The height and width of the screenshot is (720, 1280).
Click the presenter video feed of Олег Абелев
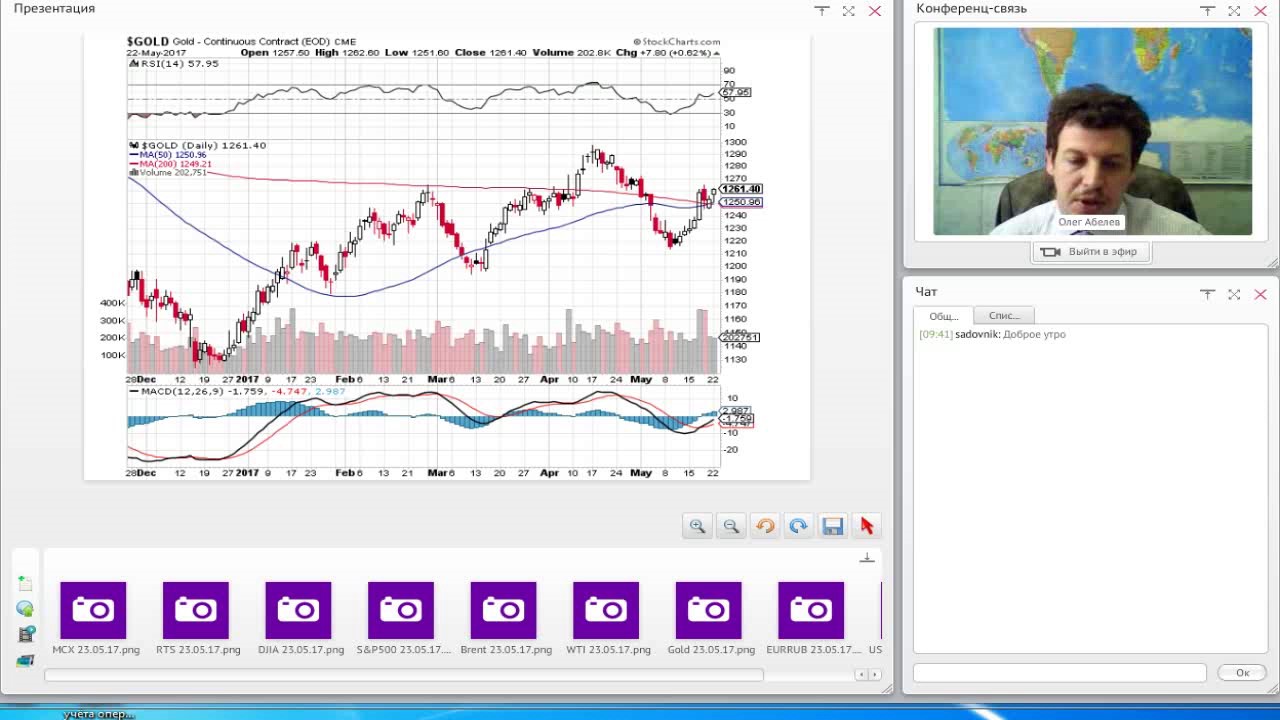tap(1092, 131)
